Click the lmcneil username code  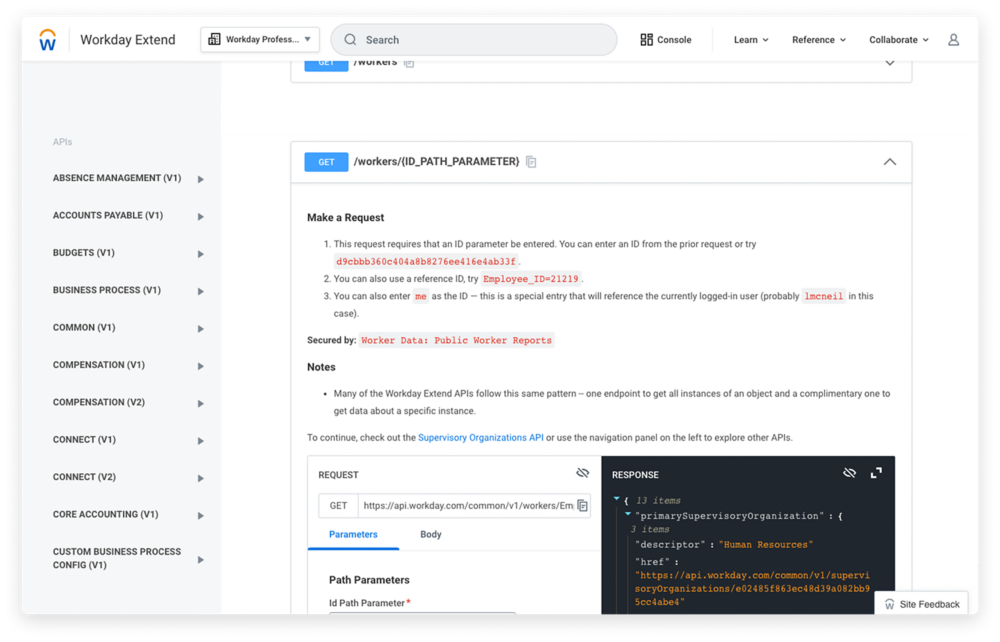coord(823,296)
